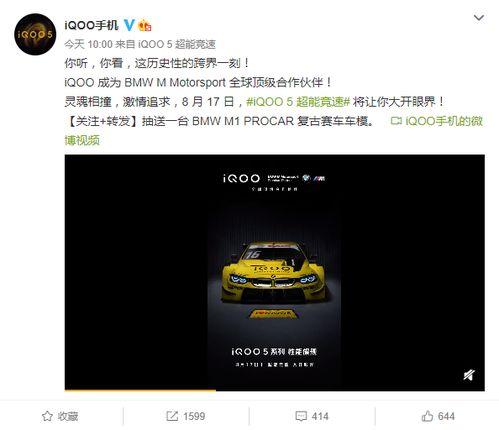The image size is (499, 430).
Task: Click the 收藏 favorite label
Action: [x=68, y=416]
